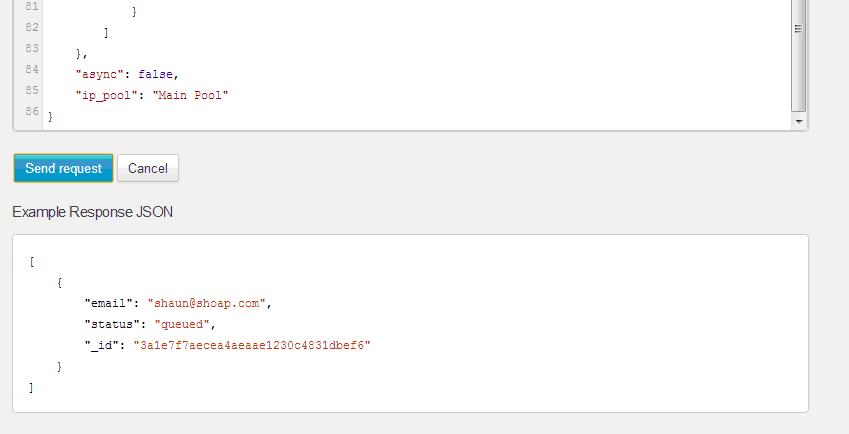Click line number 86 in the gutter

coord(32,111)
